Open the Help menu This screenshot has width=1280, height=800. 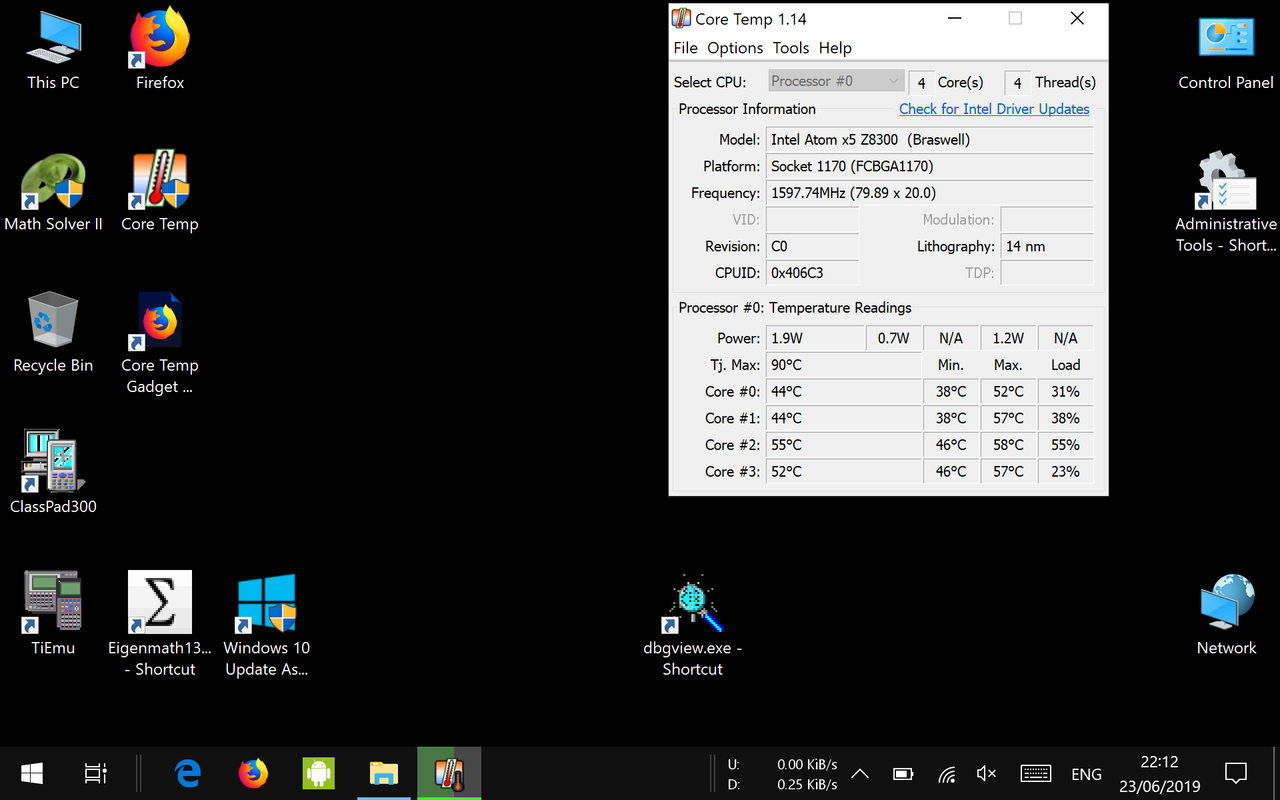pyautogui.click(x=835, y=48)
